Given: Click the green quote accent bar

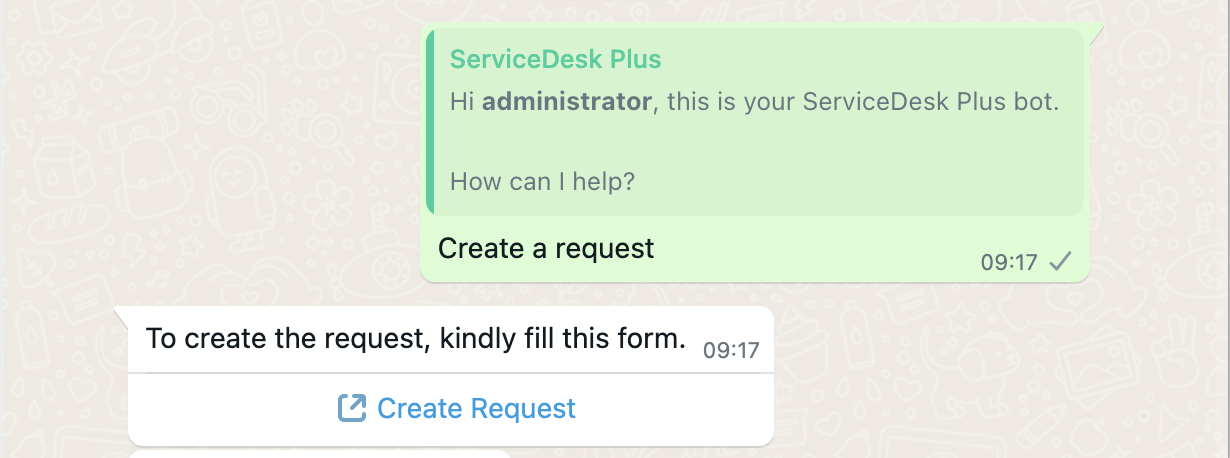Looking at the screenshot, I should tap(430, 122).
